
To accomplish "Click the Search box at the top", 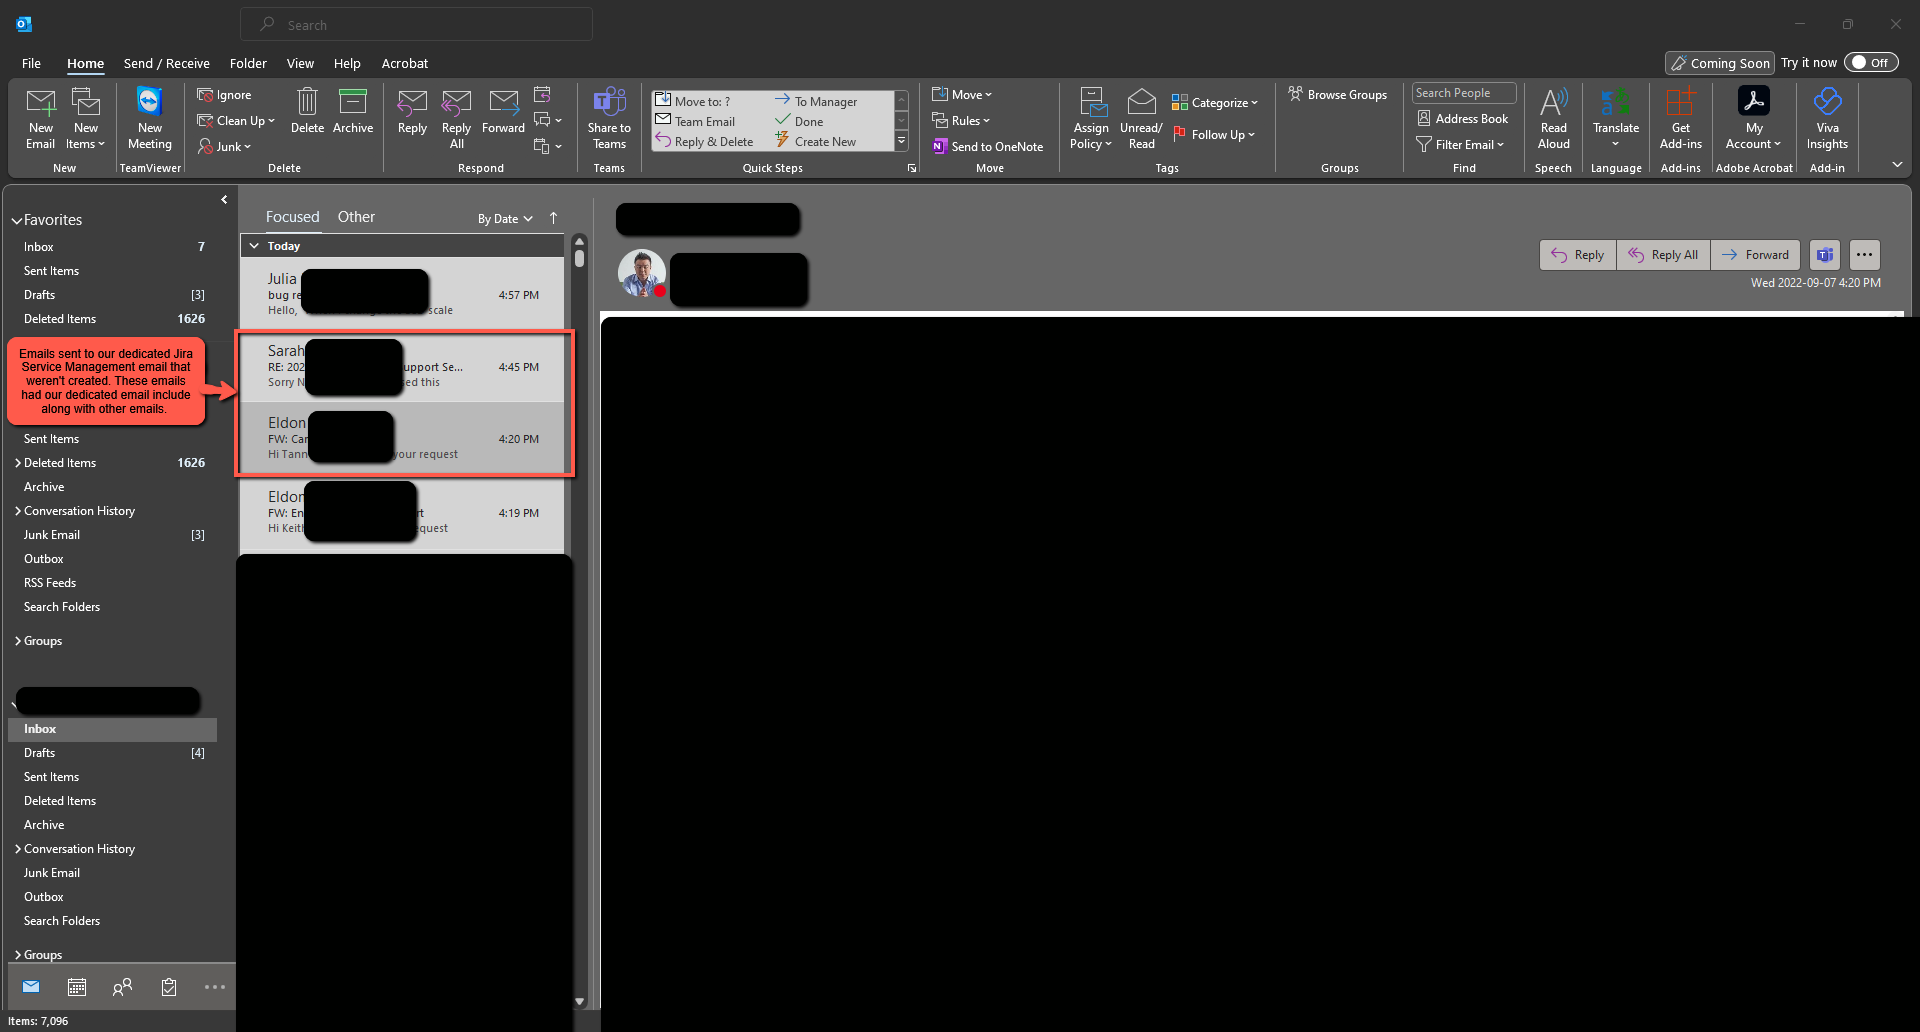I will [416, 25].
